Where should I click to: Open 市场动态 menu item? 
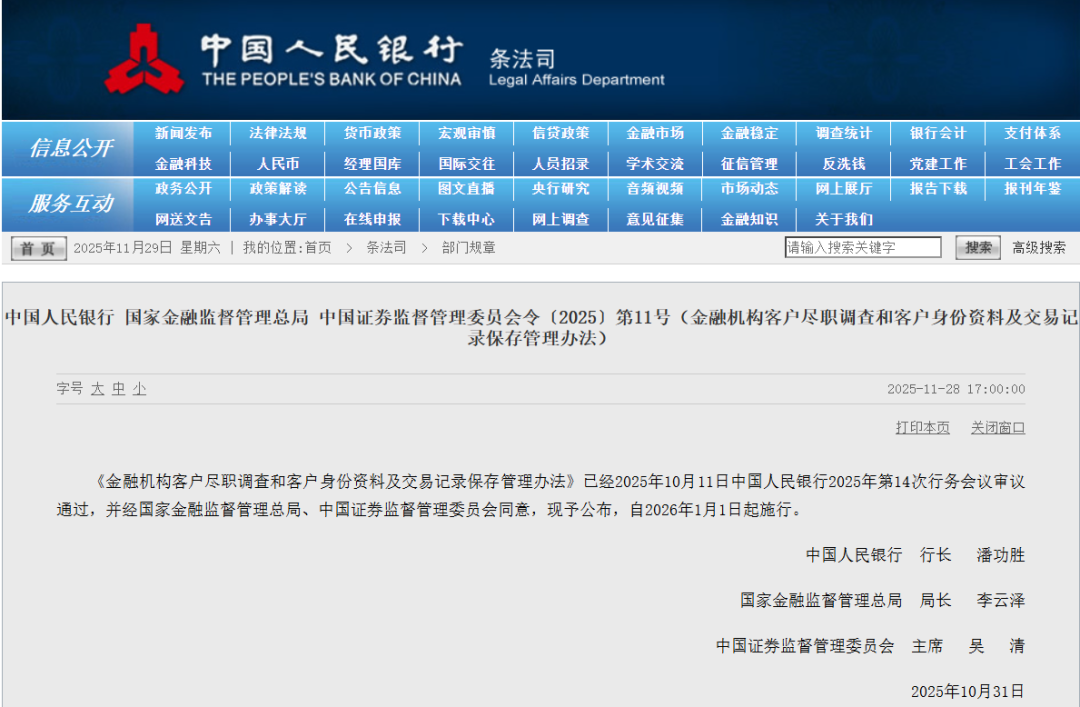(749, 189)
